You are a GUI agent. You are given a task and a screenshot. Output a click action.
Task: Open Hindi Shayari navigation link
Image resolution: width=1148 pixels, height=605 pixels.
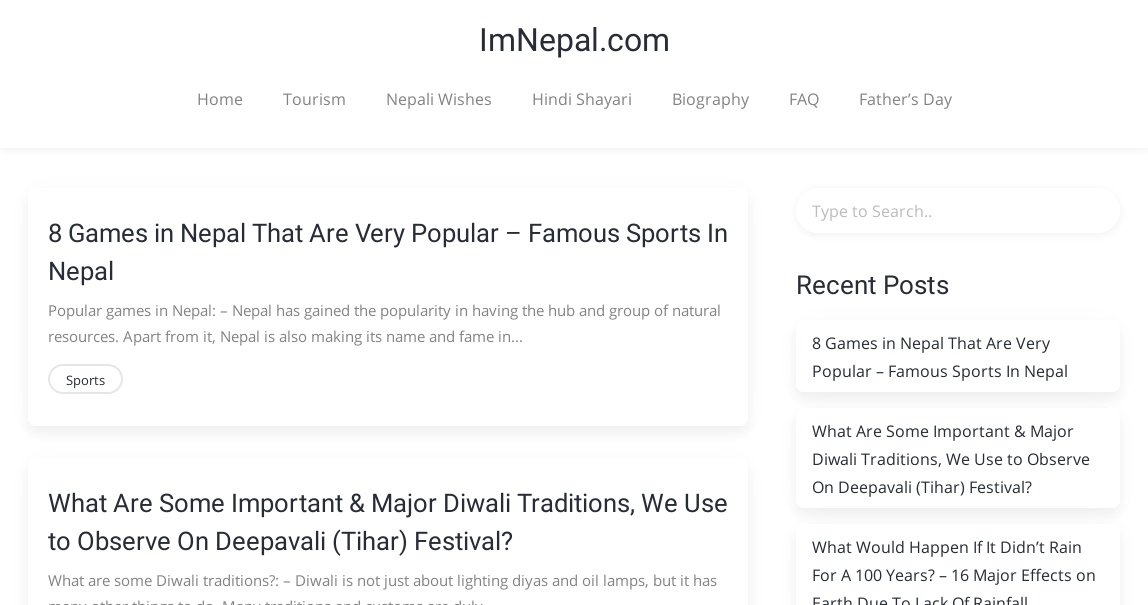point(581,99)
